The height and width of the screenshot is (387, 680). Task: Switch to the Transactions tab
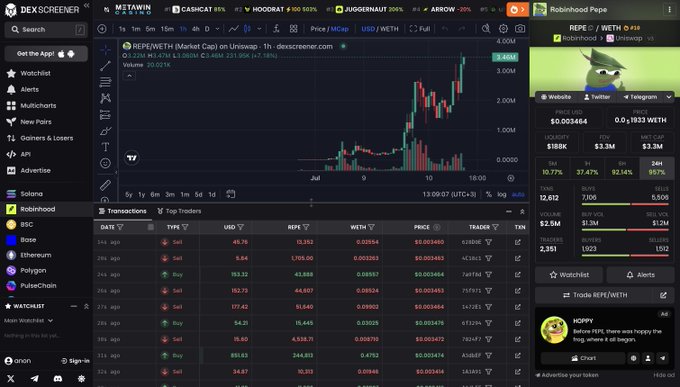coord(123,211)
